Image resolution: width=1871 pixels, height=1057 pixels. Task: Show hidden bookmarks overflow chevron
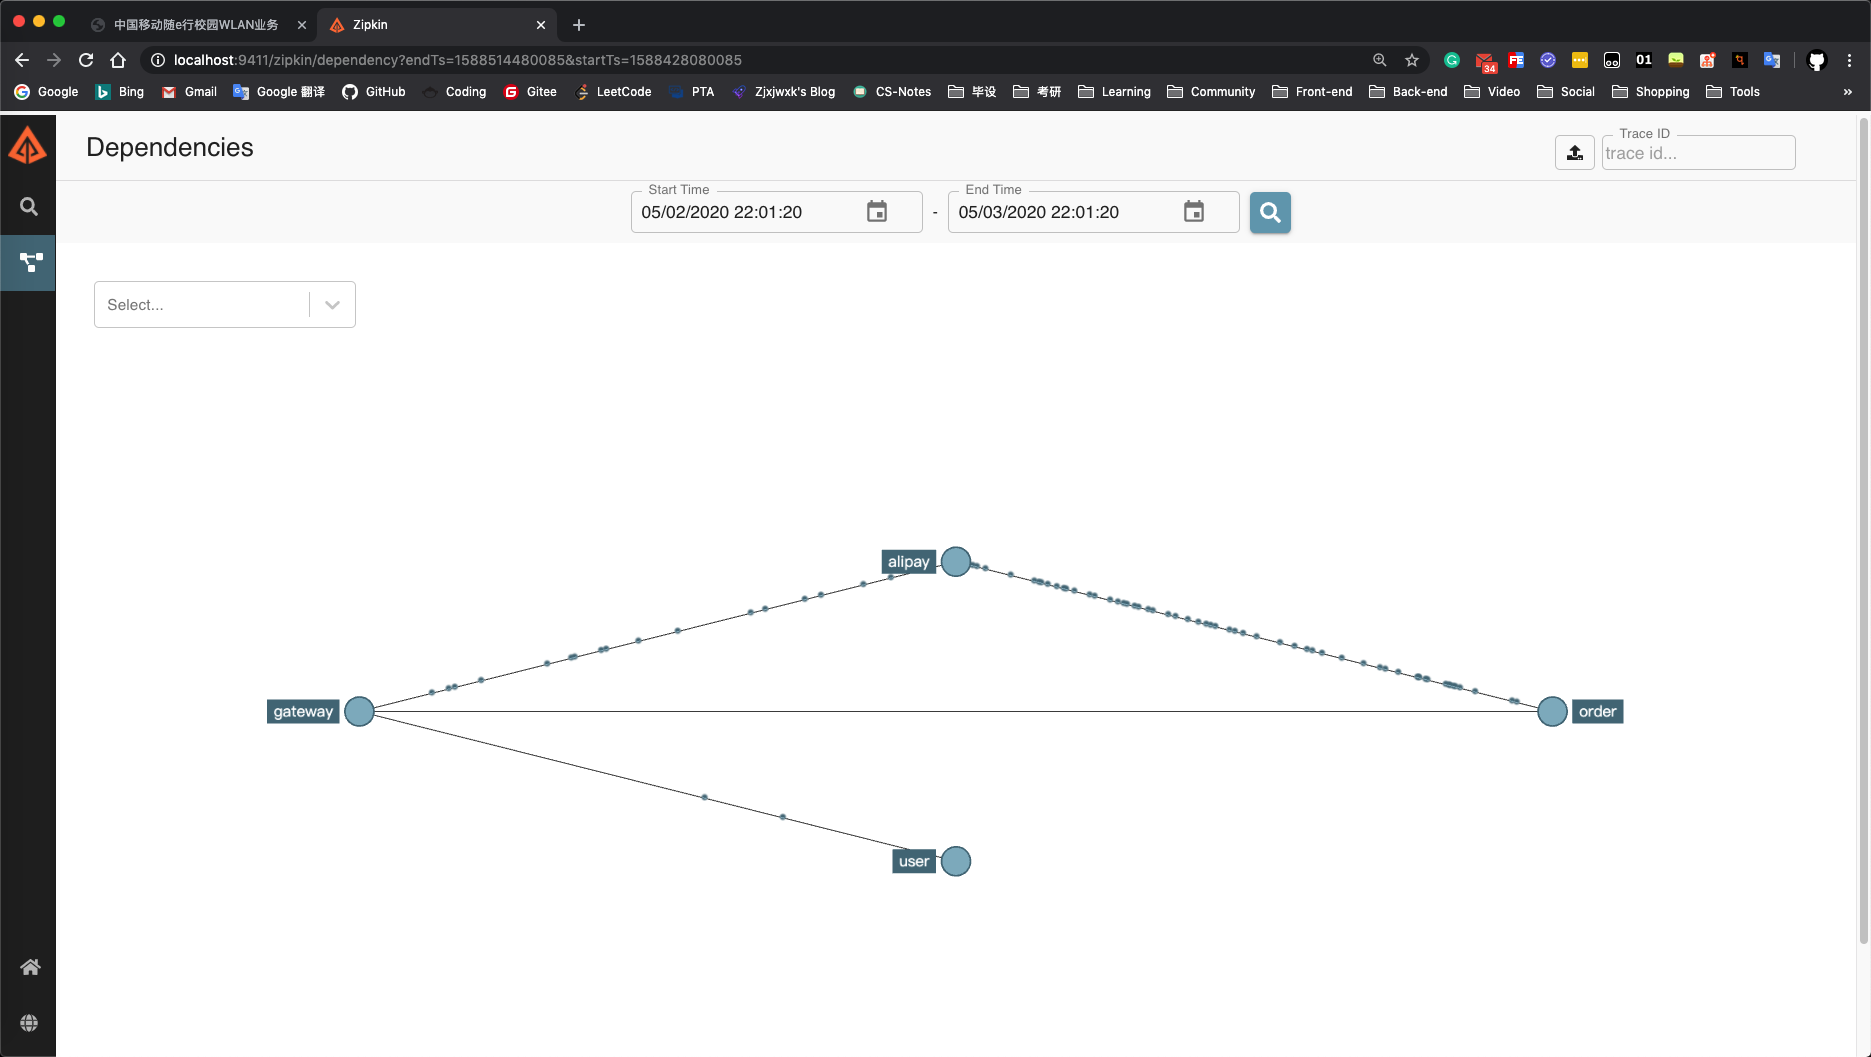pyautogui.click(x=1848, y=91)
